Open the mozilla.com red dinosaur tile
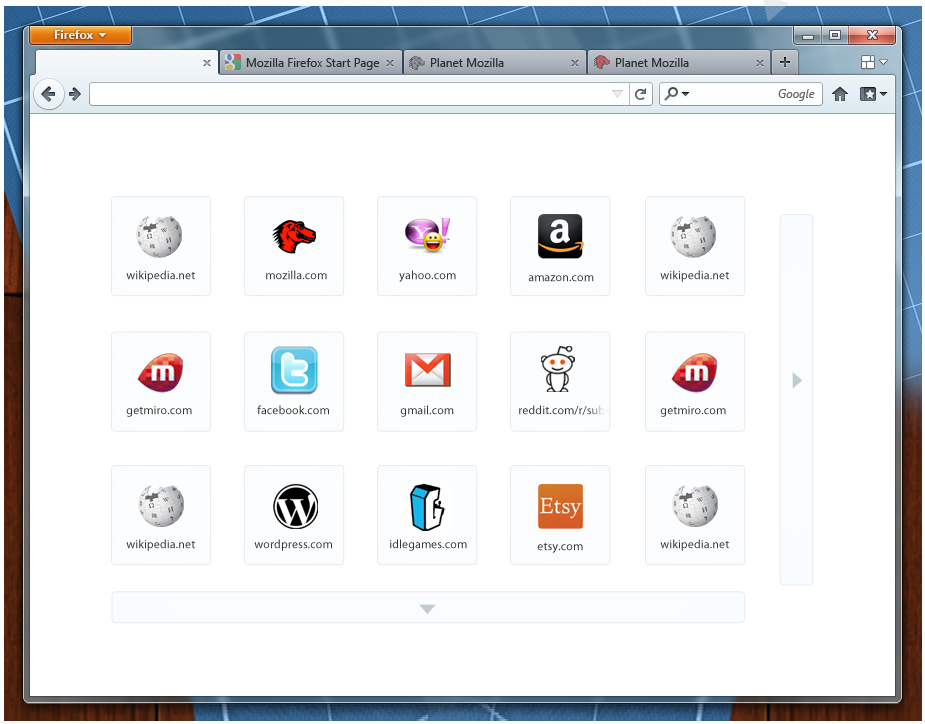Image resolution: width=925 pixels, height=724 pixels. pos(294,246)
